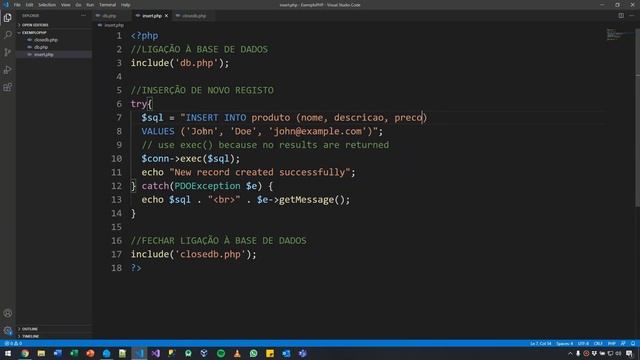Click 'john@example.com' text on line 8

(x=318, y=131)
